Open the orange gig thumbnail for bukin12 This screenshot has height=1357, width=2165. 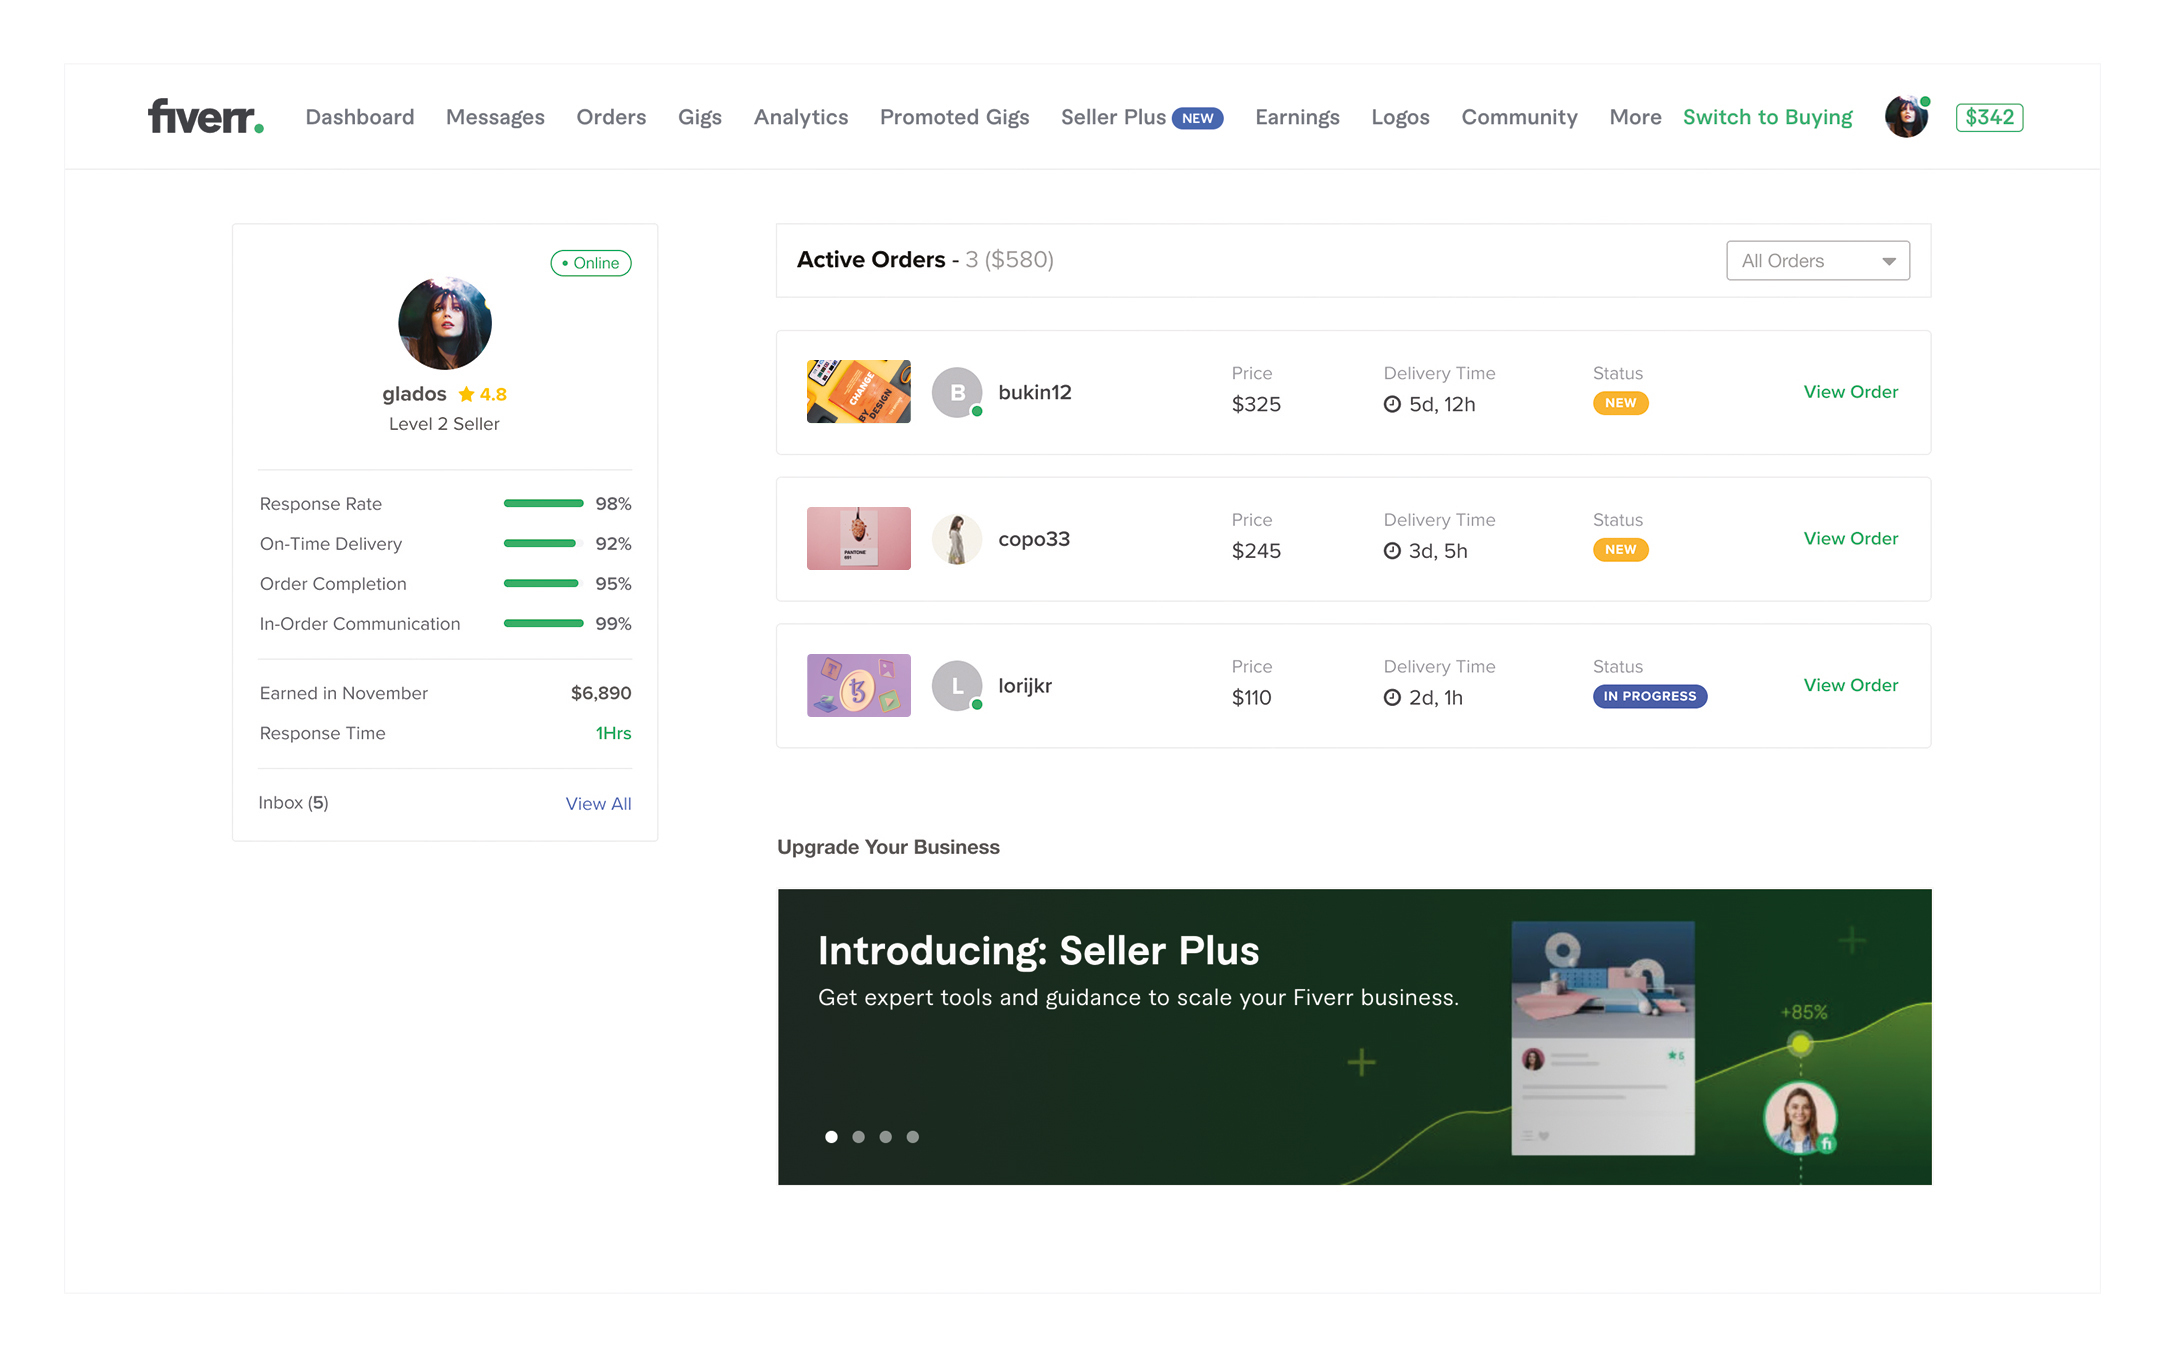pyautogui.click(x=858, y=392)
